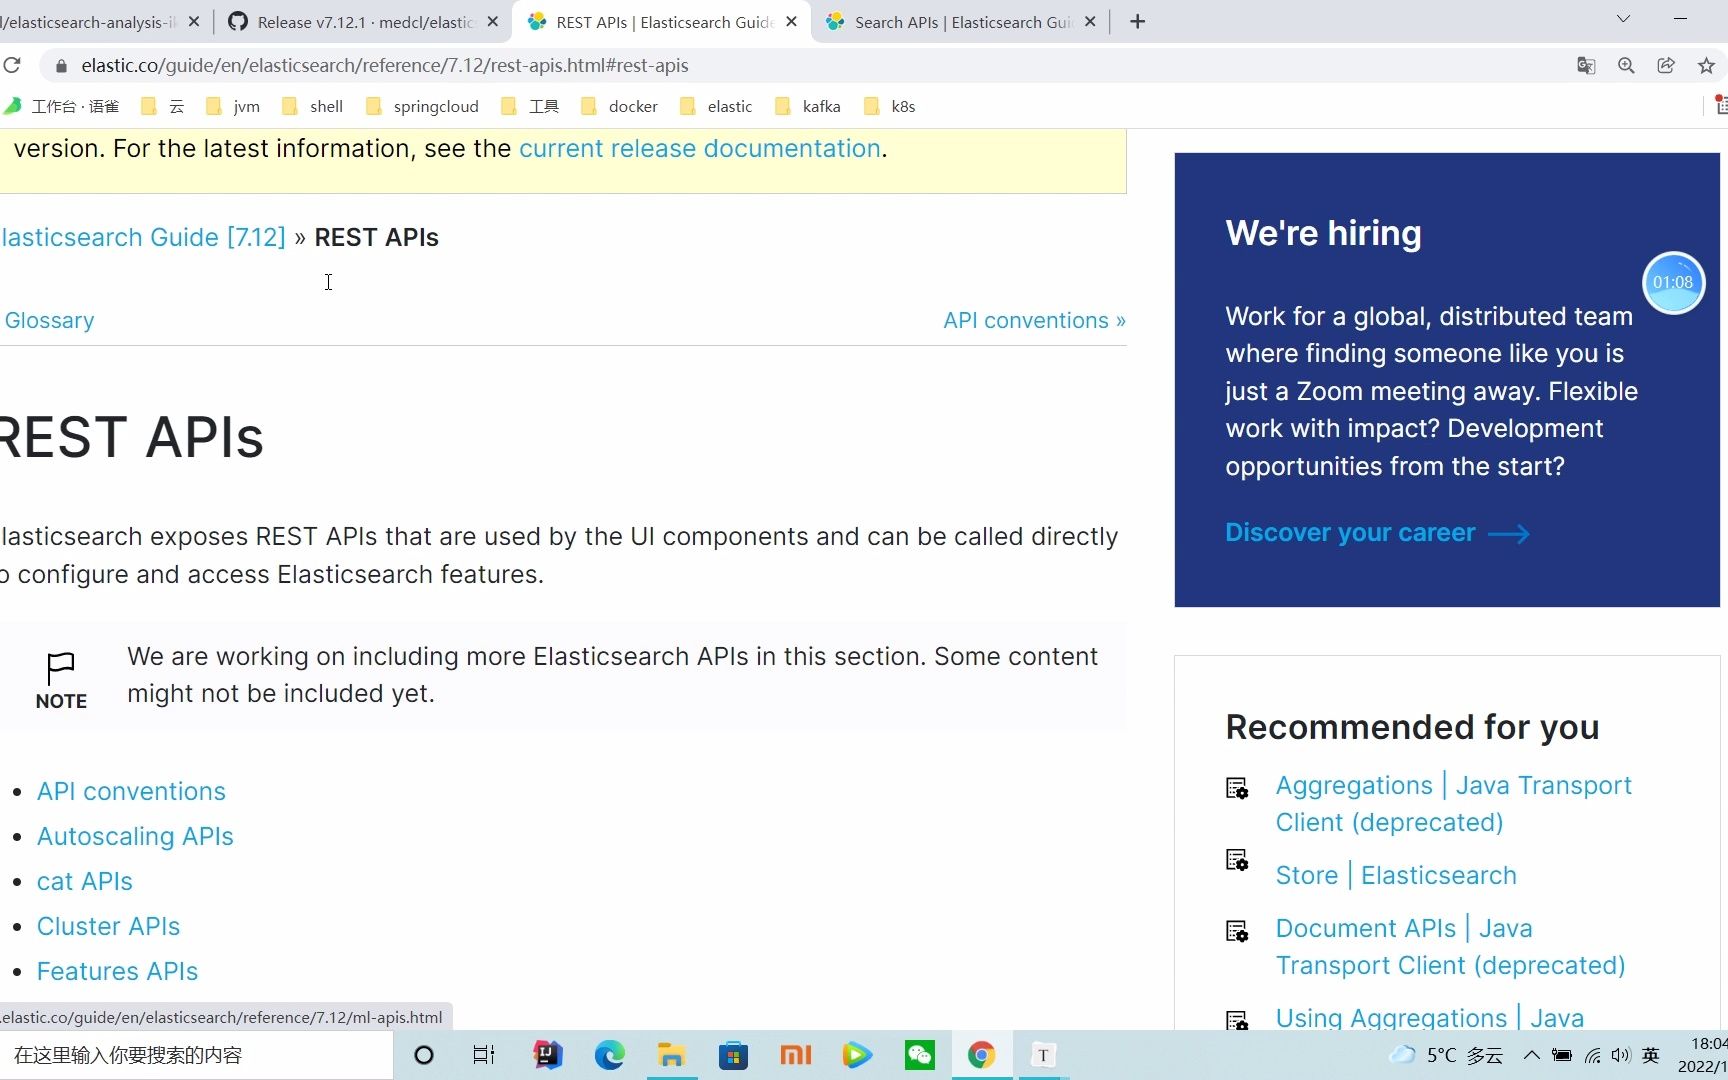The height and width of the screenshot is (1080, 1728).
Task: Switch to the Search APIs Elasticsearch tab
Action: (961, 22)
